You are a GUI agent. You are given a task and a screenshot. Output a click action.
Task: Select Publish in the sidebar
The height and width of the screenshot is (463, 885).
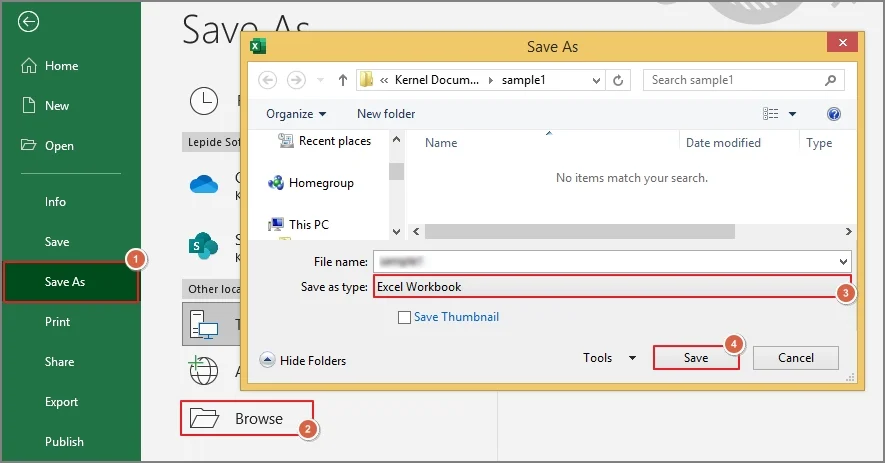[64, 442]
